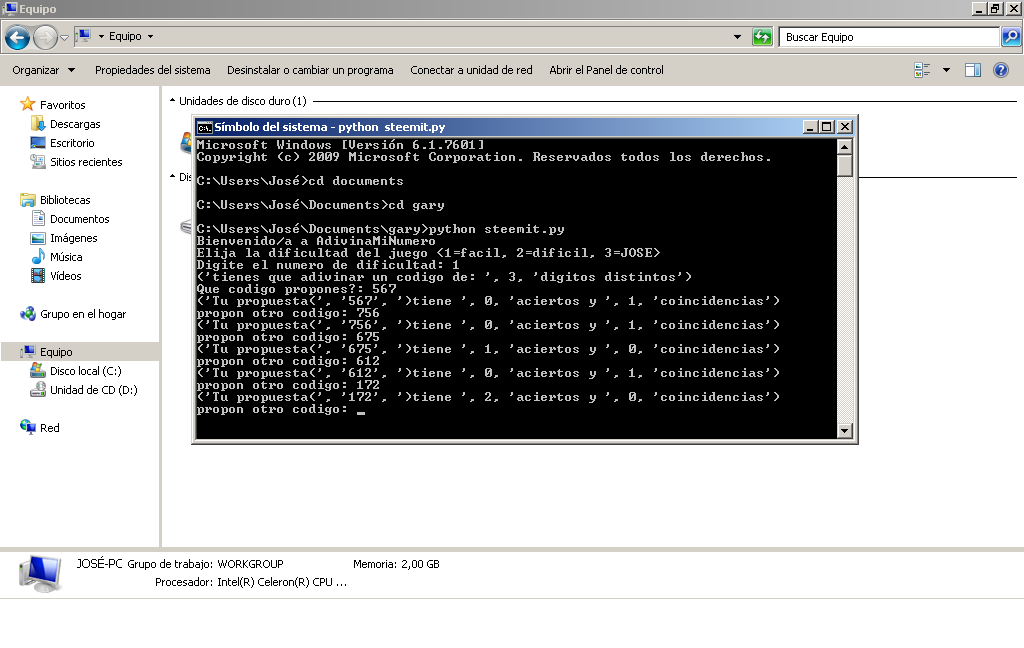Go back with the Explorer back arrow
The height and width of the screenshot is (648, 1024).
(18, 37)
